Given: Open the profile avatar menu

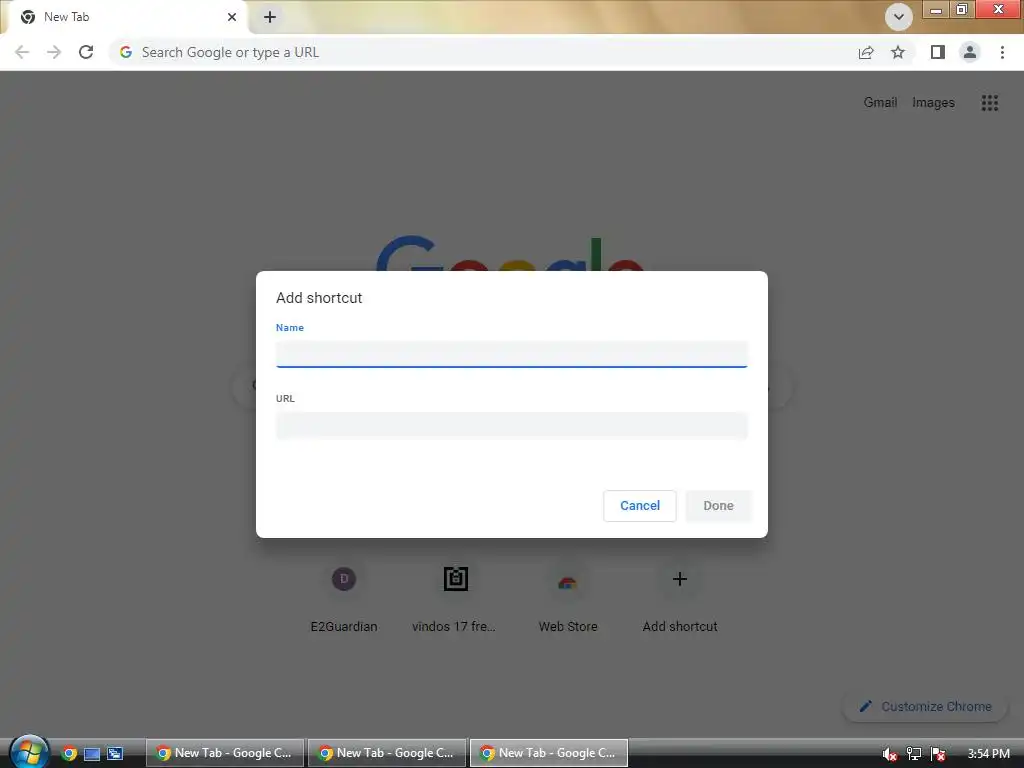Looking at the screenshot, I should [x=970, y=52].
